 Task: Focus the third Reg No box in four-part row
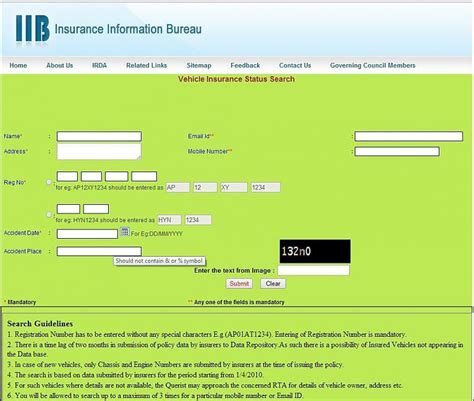tap(117, 176)
